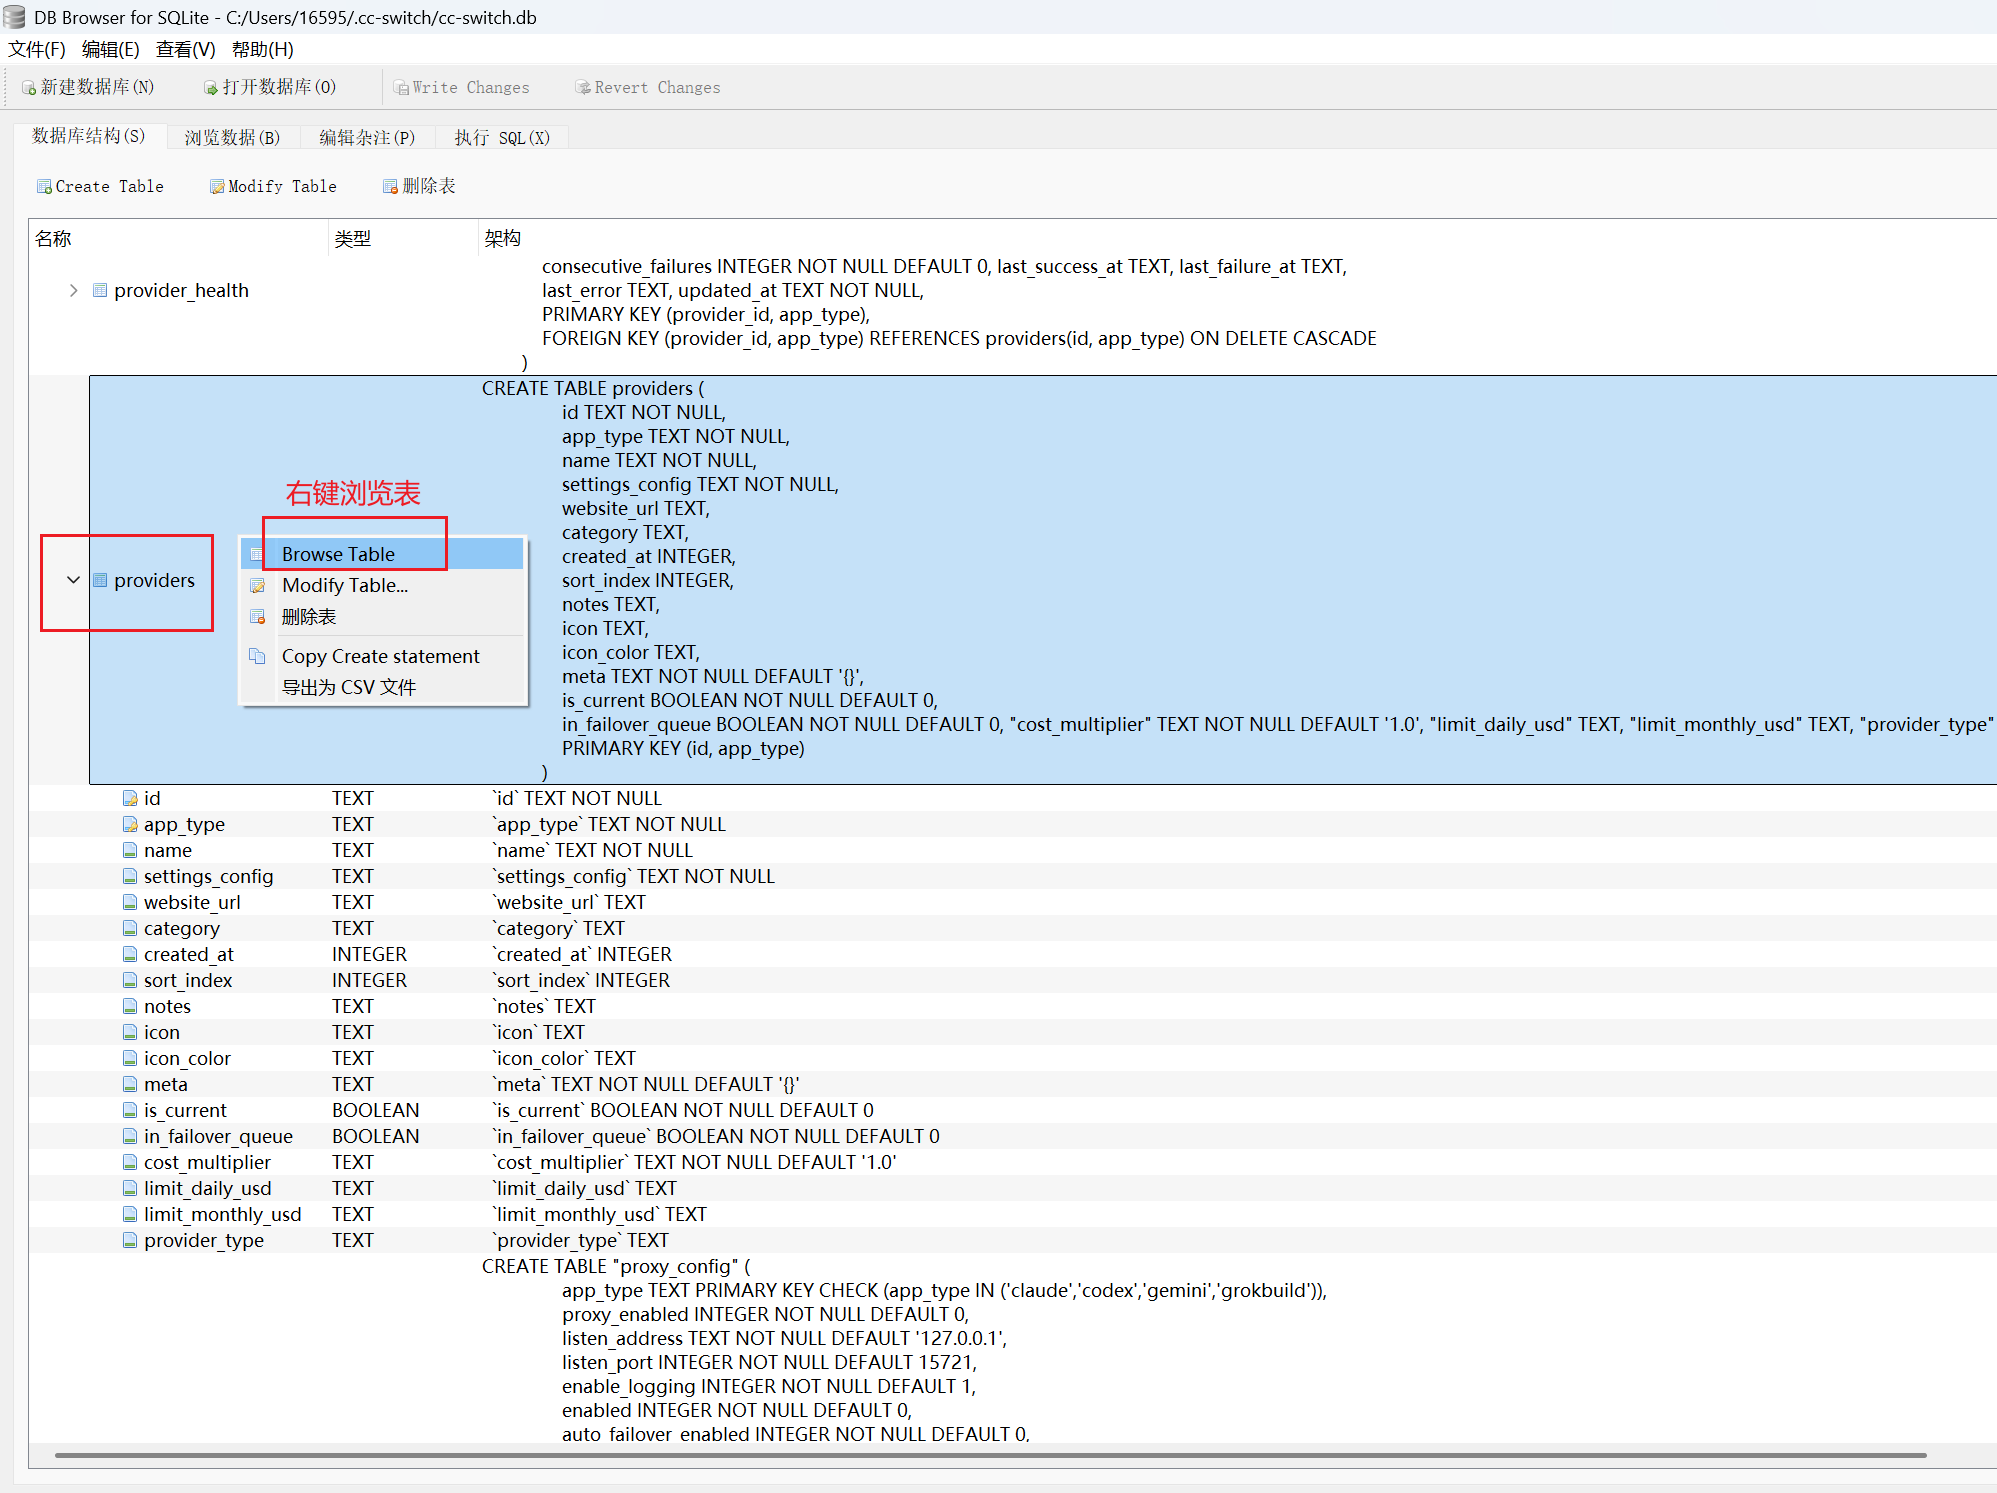1997x1493 pixels.
Task: Select Copy Create statement menu entry
Action: 383,656
